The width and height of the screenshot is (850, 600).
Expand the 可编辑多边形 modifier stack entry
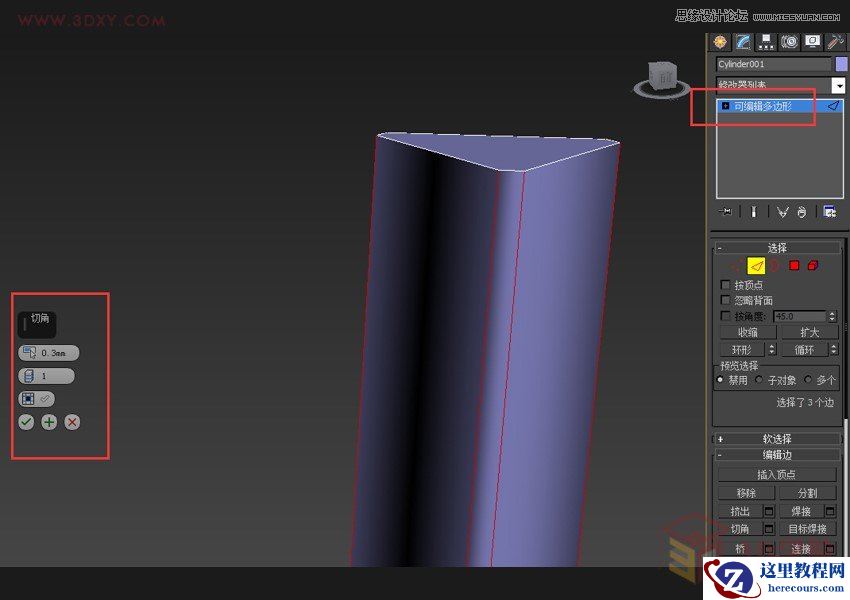point(725,105)
